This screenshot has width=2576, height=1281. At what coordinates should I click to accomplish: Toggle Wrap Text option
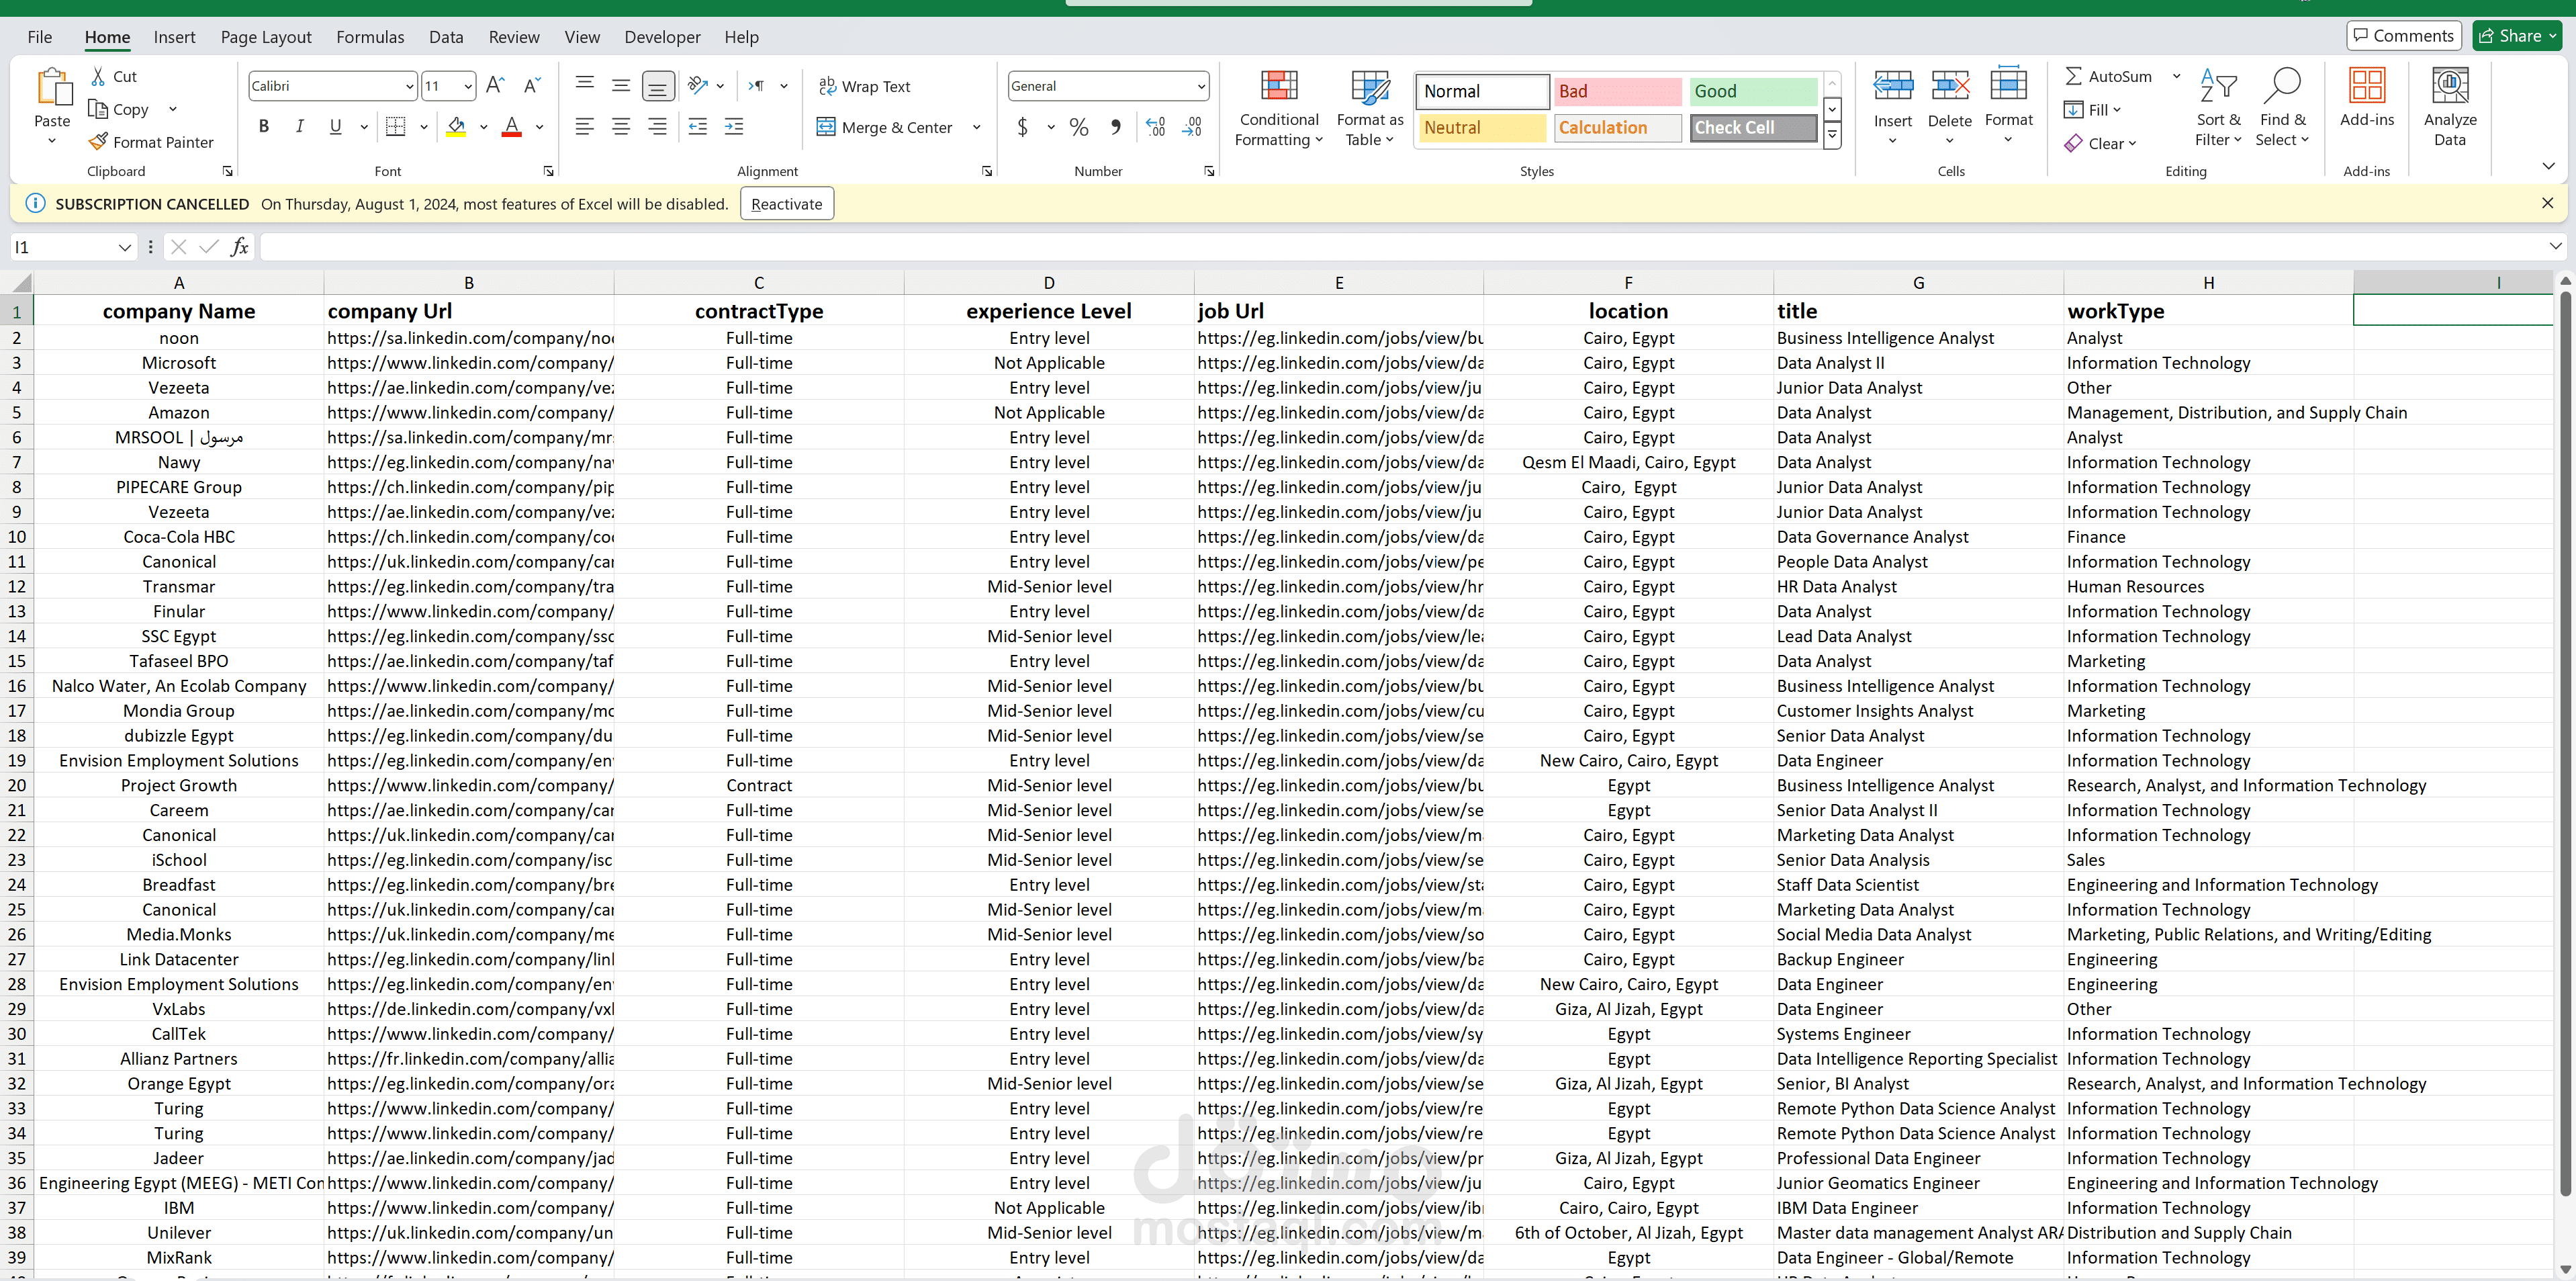tap(865, 86)
